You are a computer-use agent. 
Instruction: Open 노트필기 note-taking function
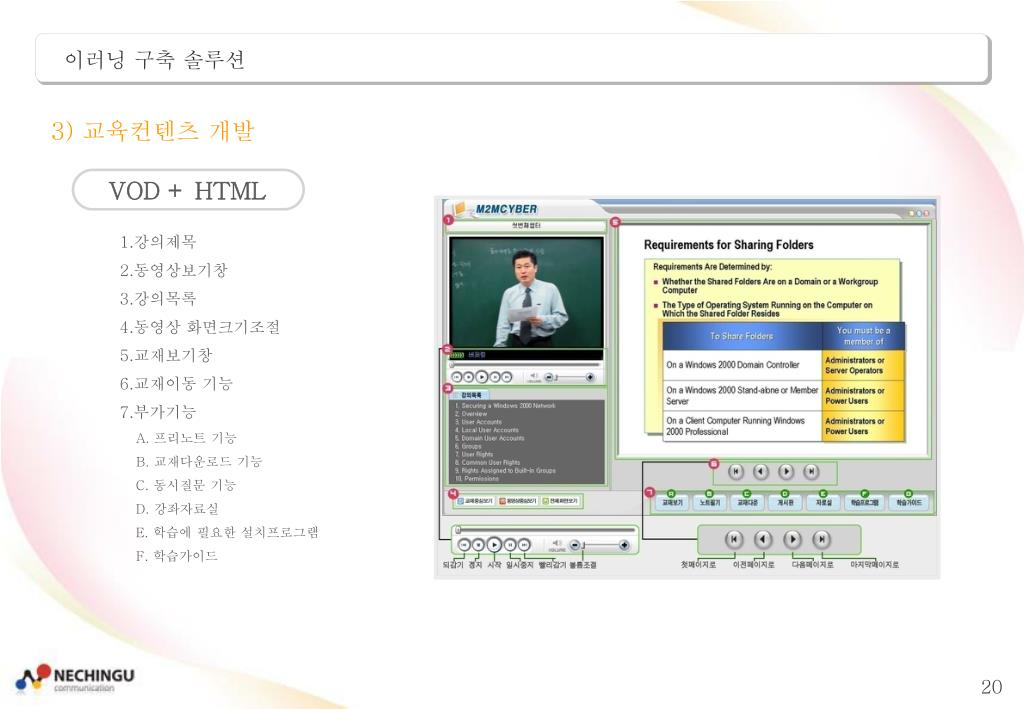[x=710, y=503]
